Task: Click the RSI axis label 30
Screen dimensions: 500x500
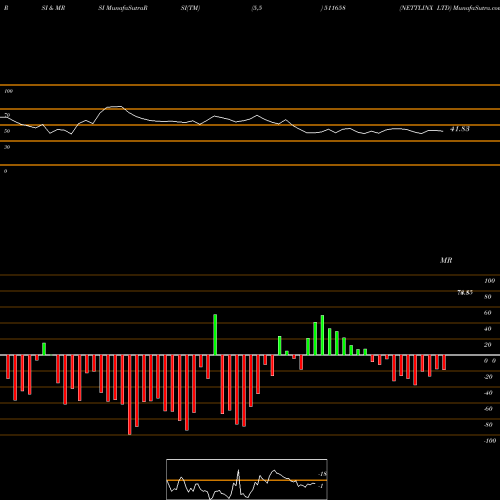Action: [7, 147]
